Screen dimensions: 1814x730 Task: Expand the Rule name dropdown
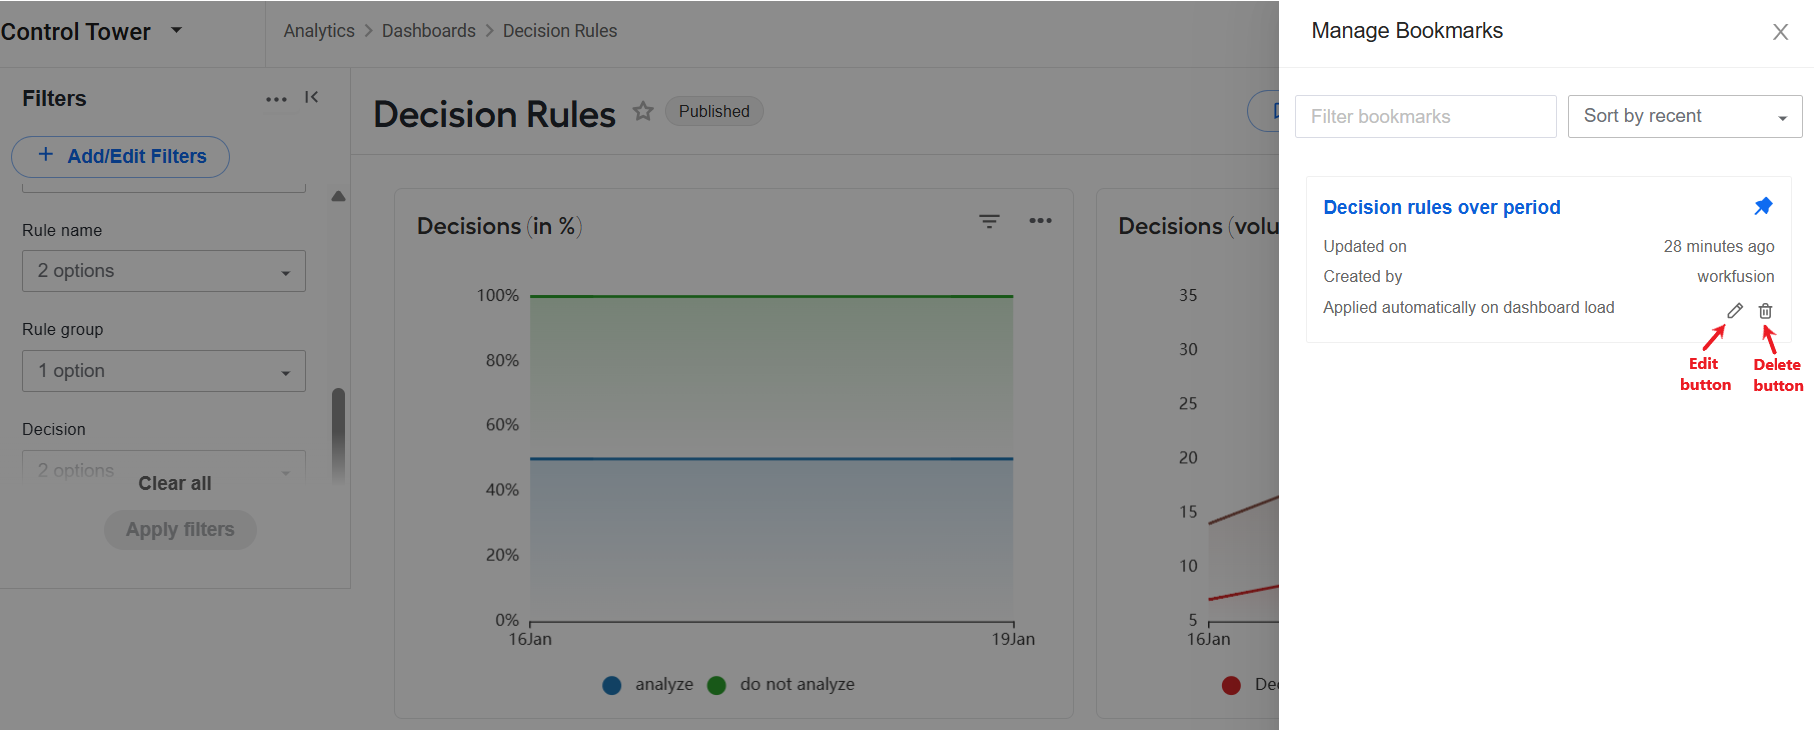(164, 271)
